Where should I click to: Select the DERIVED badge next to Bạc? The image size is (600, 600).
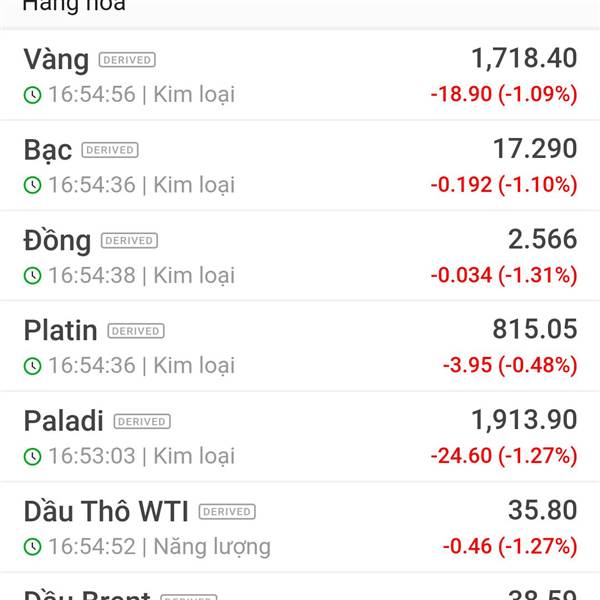(110, 150)
